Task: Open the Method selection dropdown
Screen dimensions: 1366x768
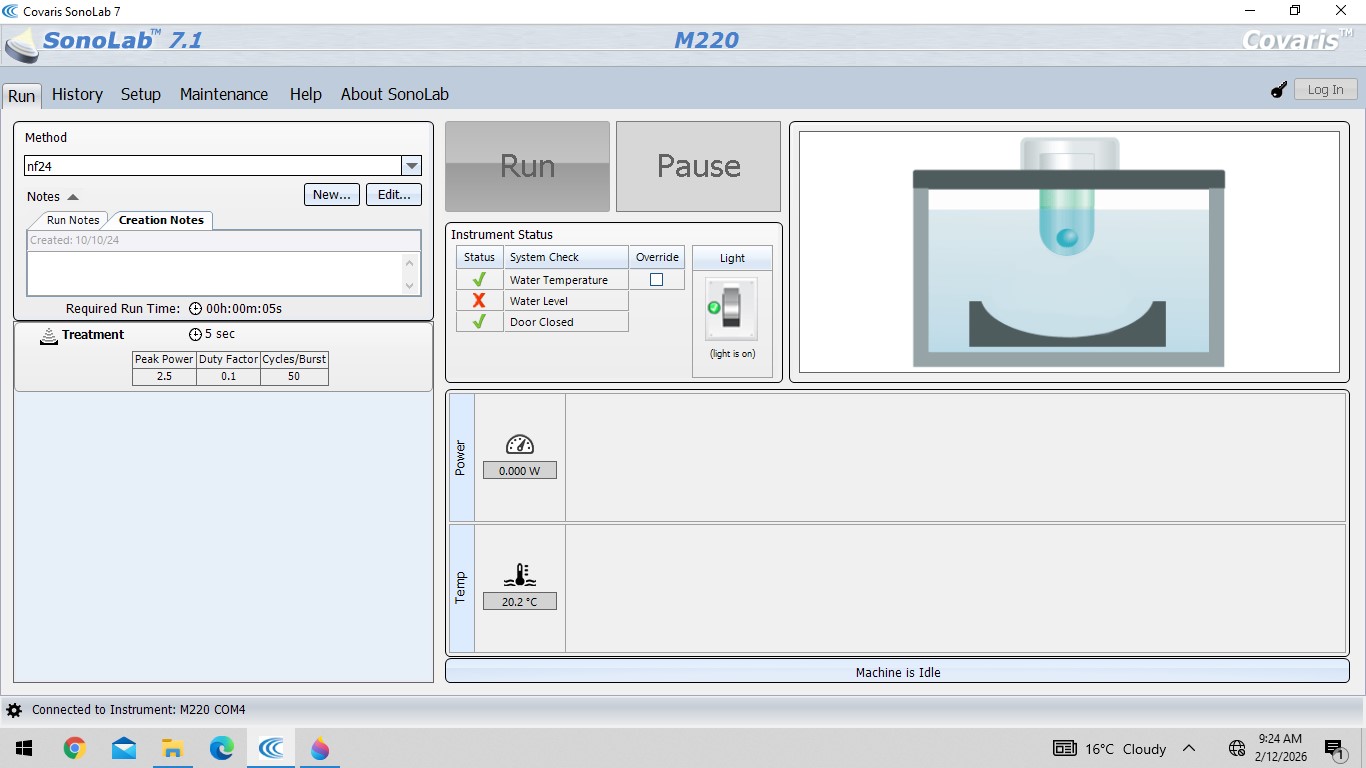Action: (411, 165)
